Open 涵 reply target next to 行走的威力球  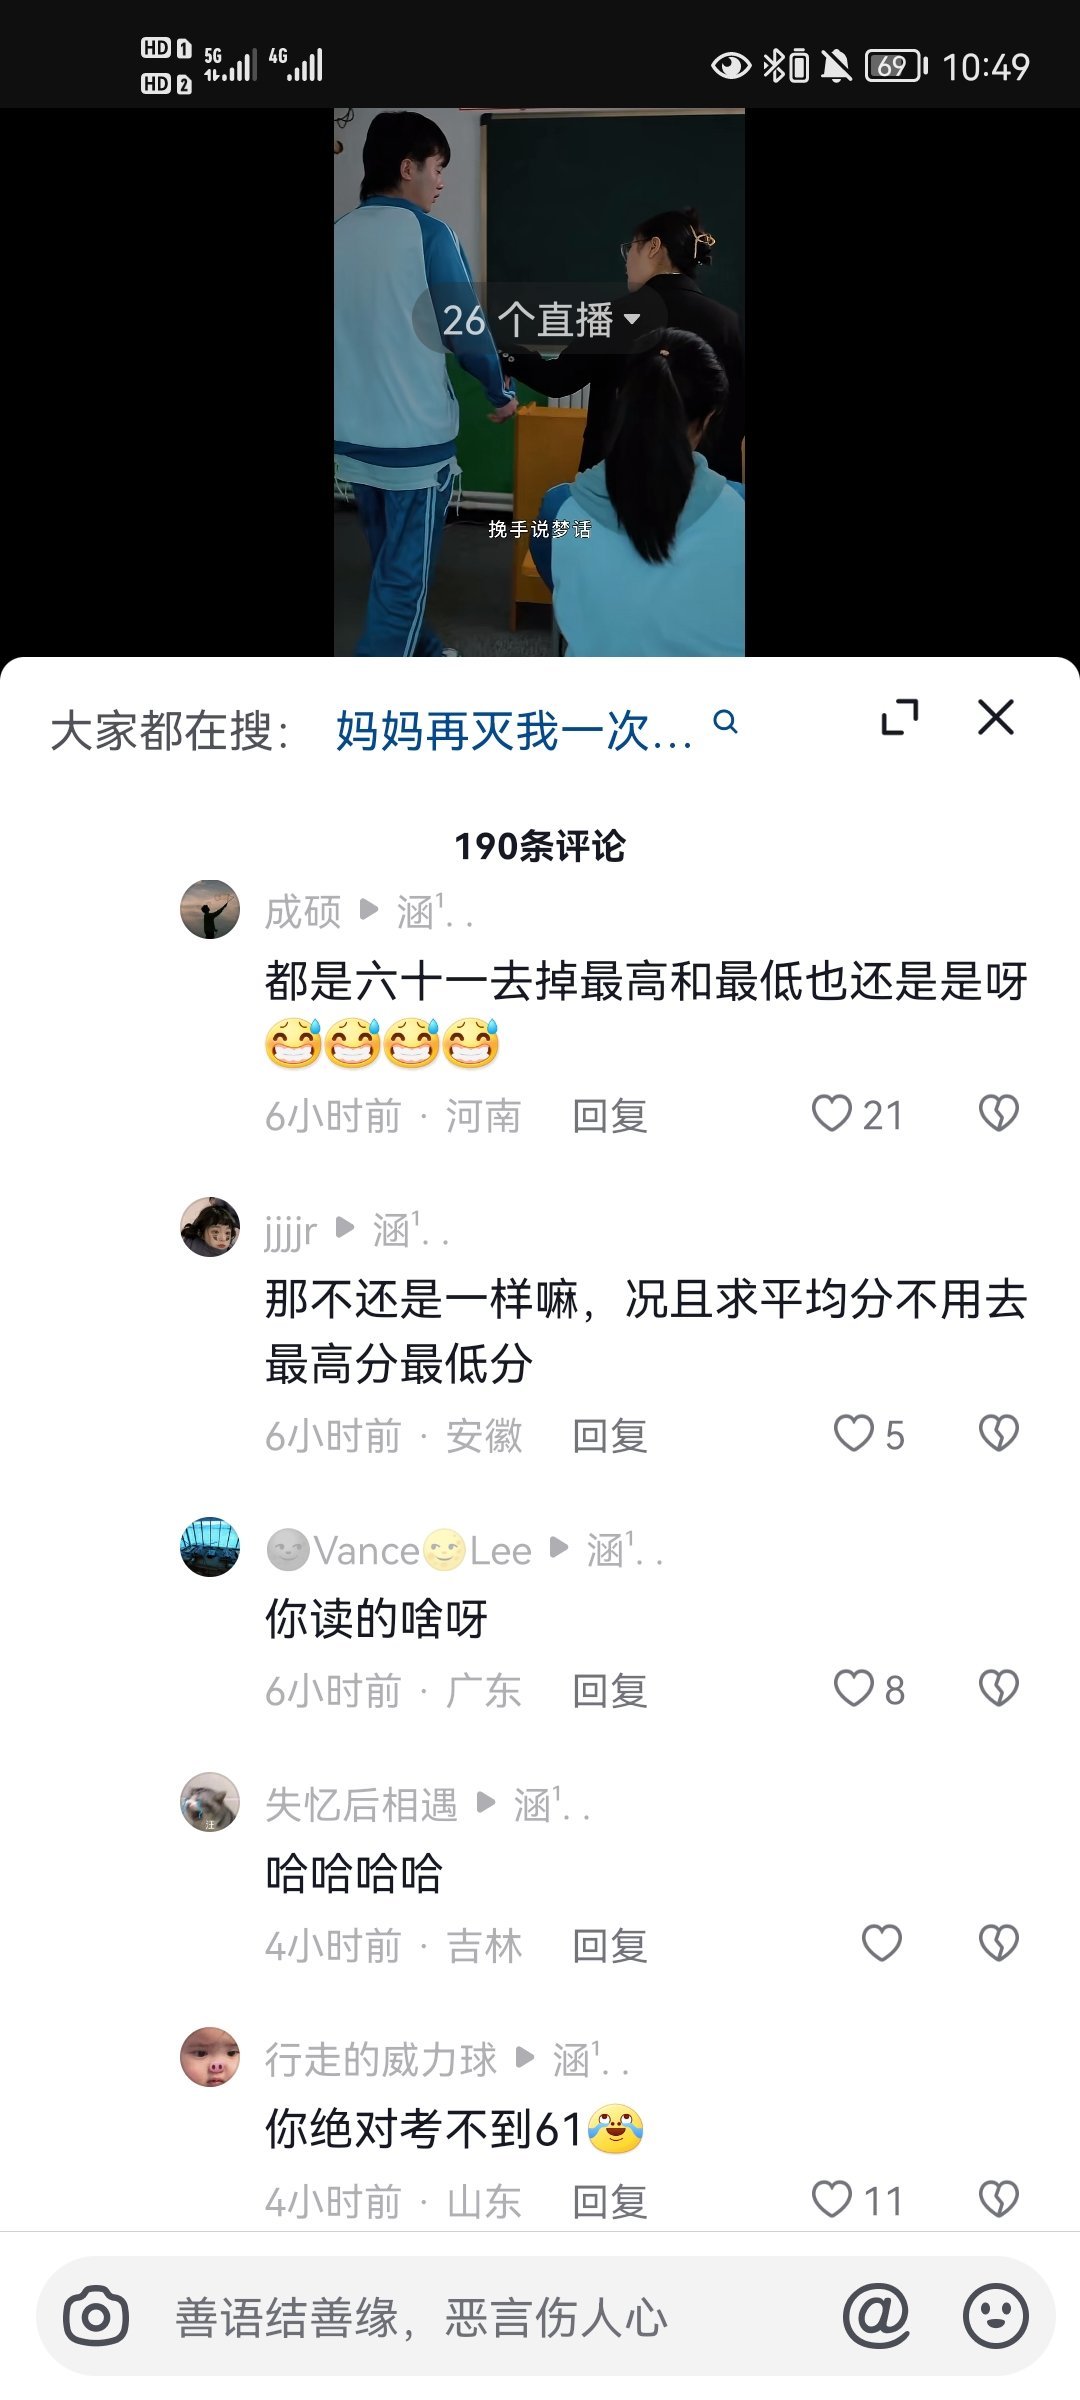point(590,2060)
